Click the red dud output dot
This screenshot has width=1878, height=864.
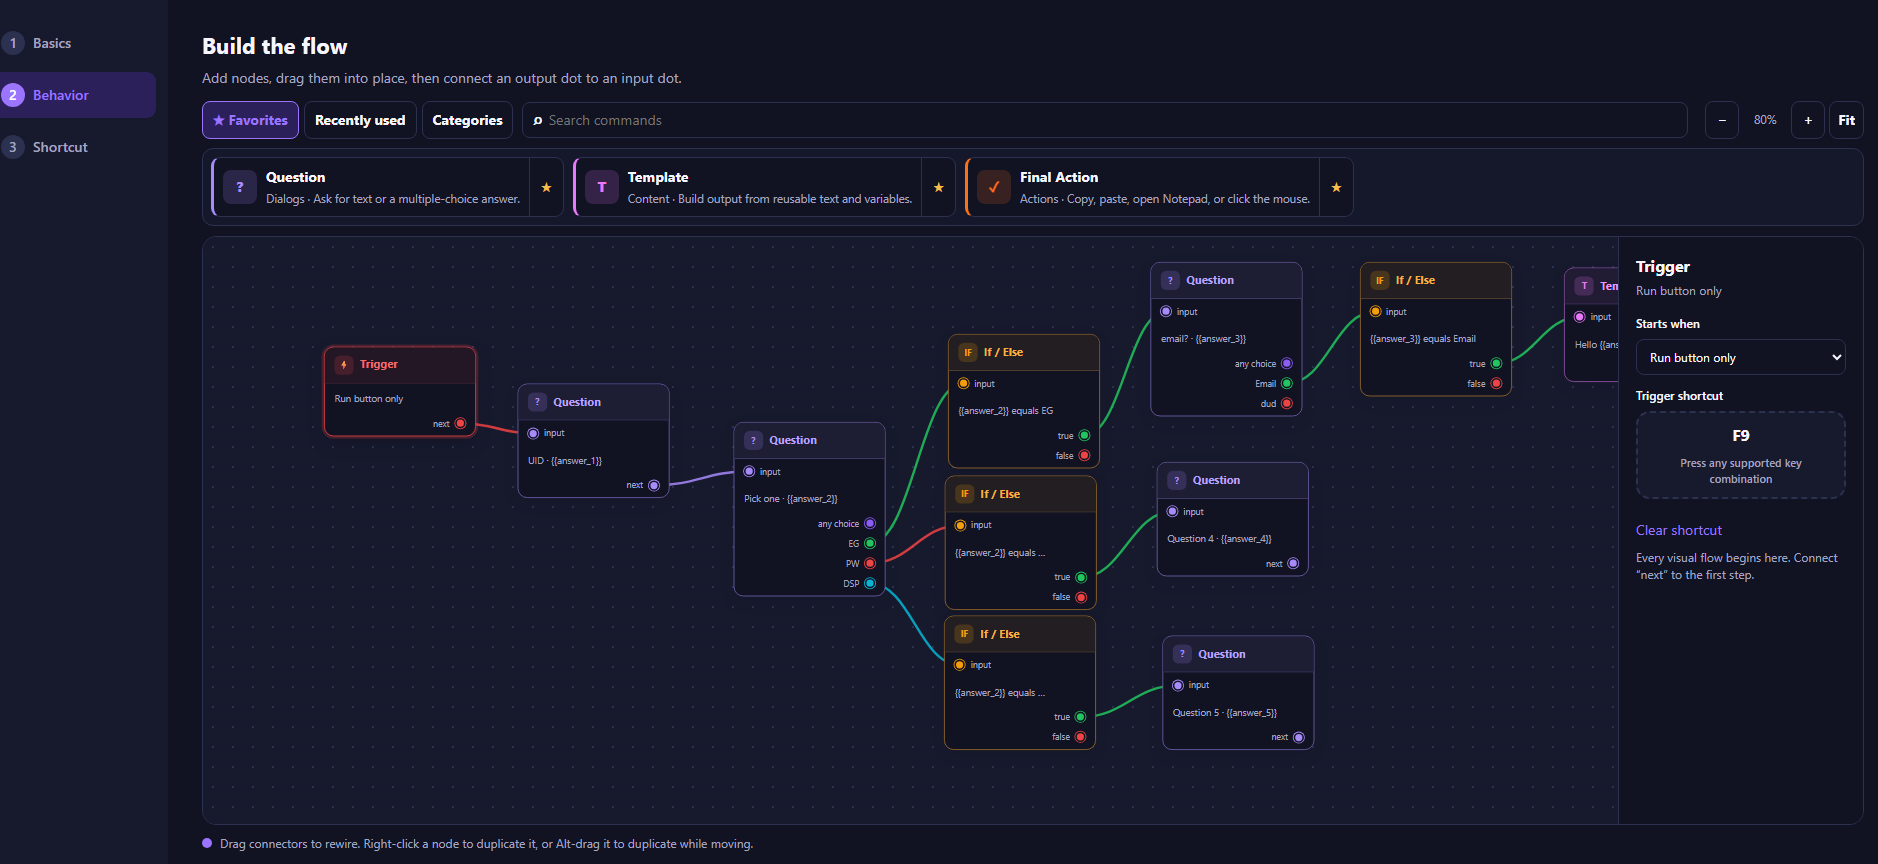pos(1287,404)
